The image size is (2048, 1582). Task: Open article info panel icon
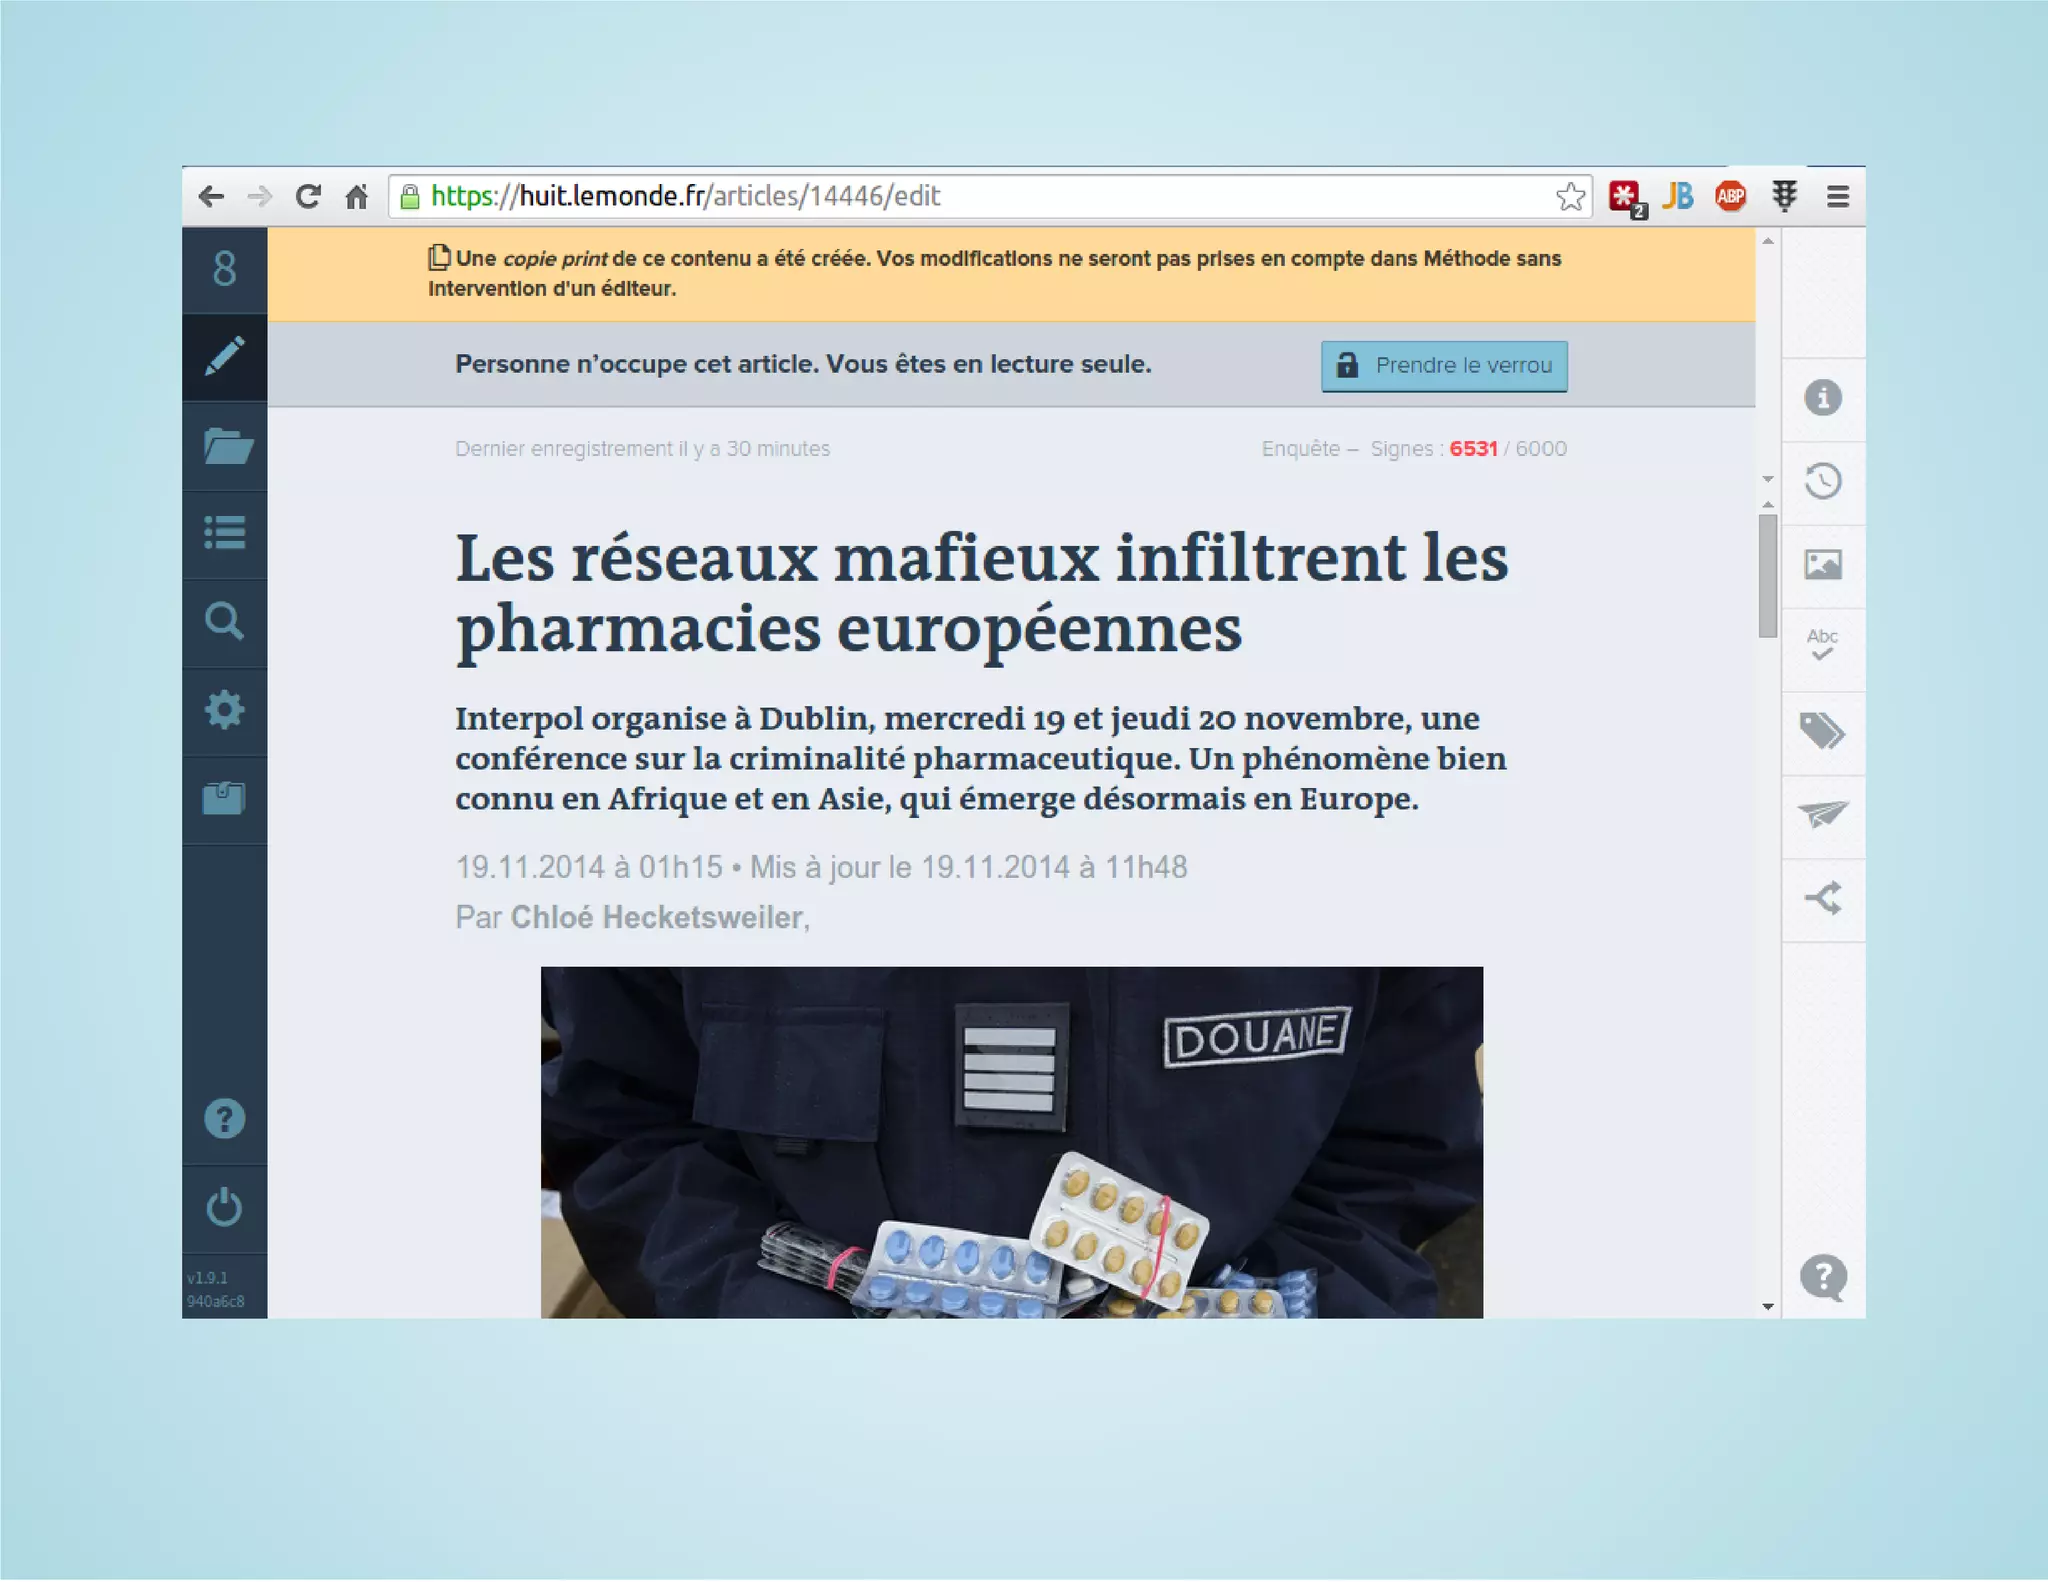[x=1822, y=398]
